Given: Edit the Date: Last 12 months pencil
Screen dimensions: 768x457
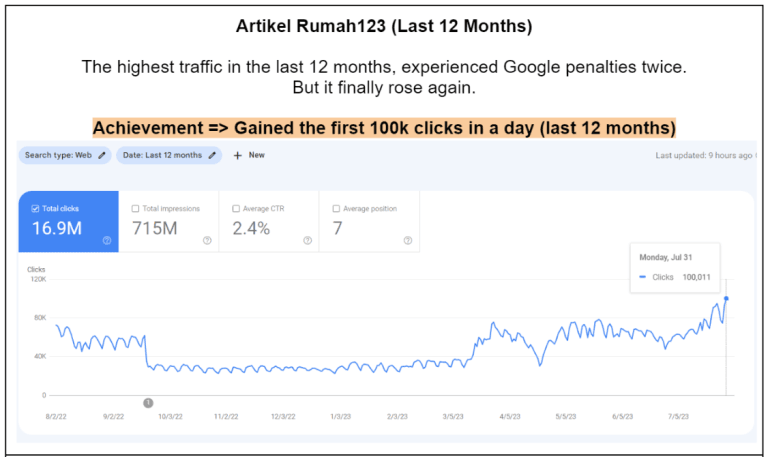Looking at the screenshot, I should 212,155.
